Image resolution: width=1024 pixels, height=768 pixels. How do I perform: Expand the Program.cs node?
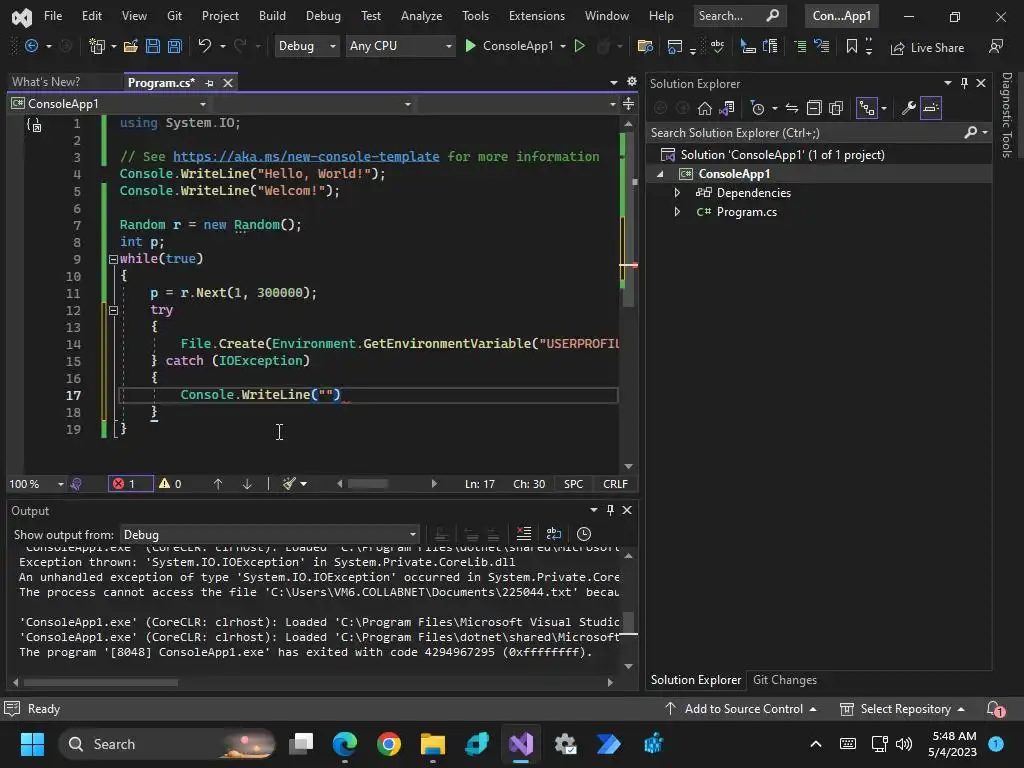click(x=677, y=212)
